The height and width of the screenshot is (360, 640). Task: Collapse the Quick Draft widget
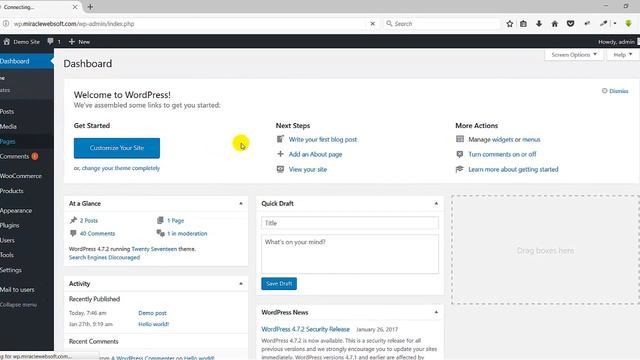[436, 203]
